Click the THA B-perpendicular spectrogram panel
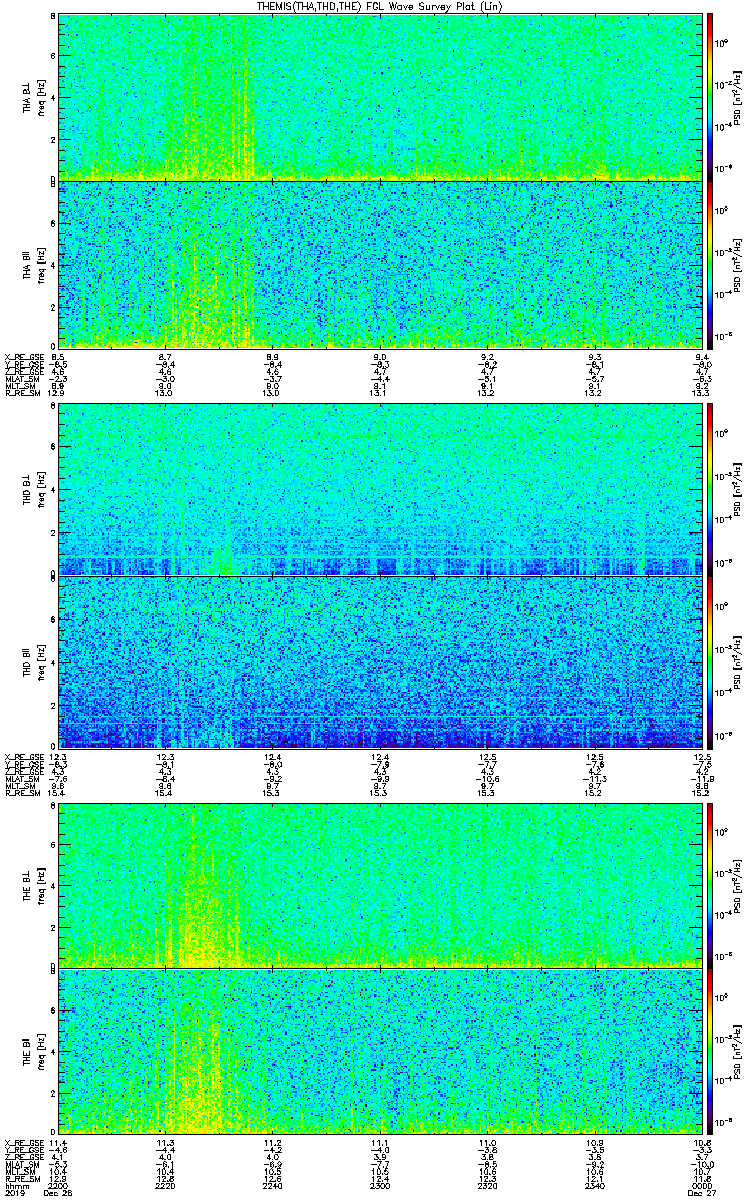750x1200 pixels. pos(380,96)
